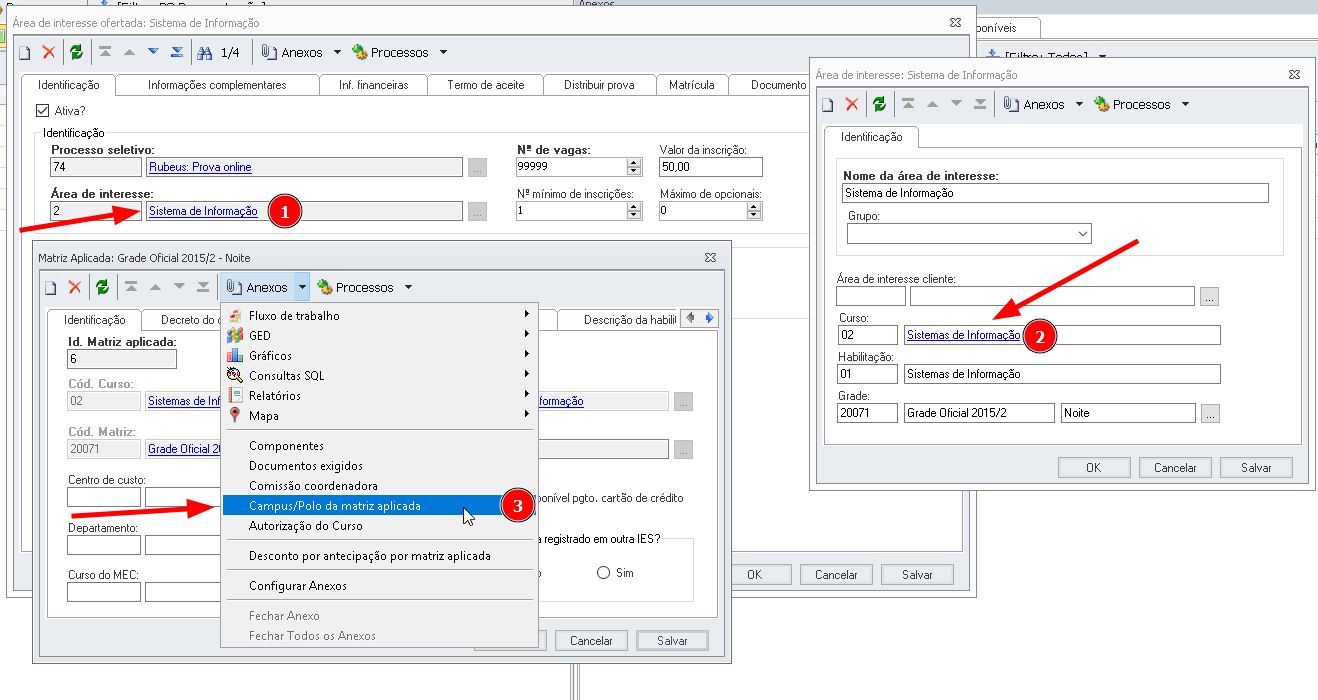Open Gráficos submenu item
Screen dimensions: 1318x700
click(x=380, y=355)
